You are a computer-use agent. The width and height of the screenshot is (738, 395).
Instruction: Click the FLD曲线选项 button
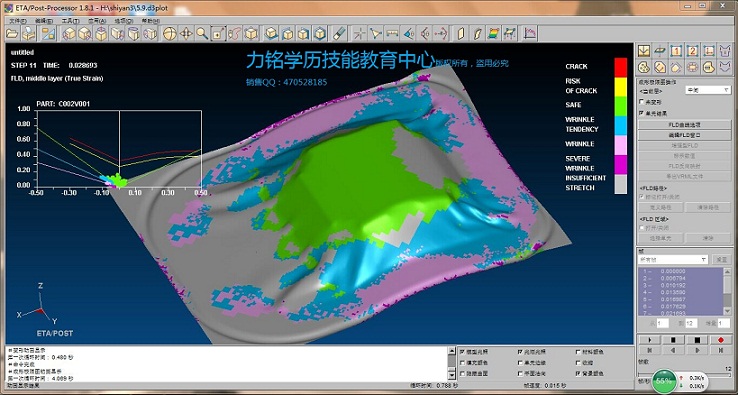[684, 125]
